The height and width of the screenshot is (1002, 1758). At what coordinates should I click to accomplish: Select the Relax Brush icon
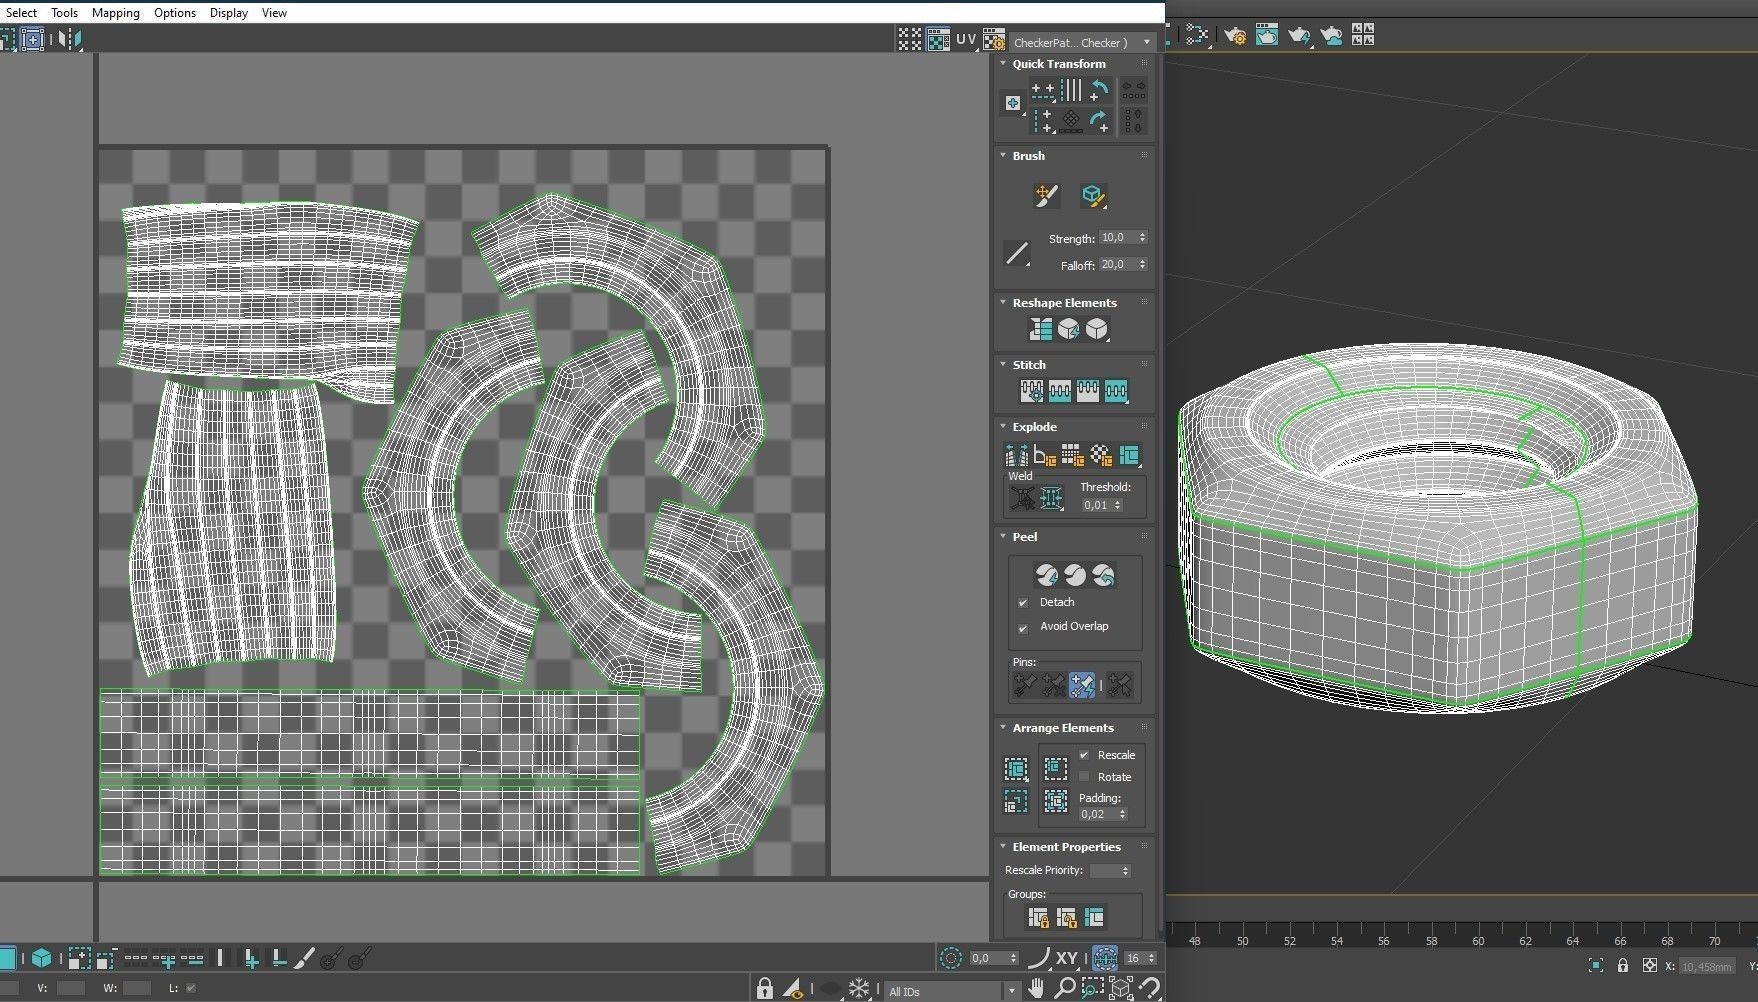1092,196
